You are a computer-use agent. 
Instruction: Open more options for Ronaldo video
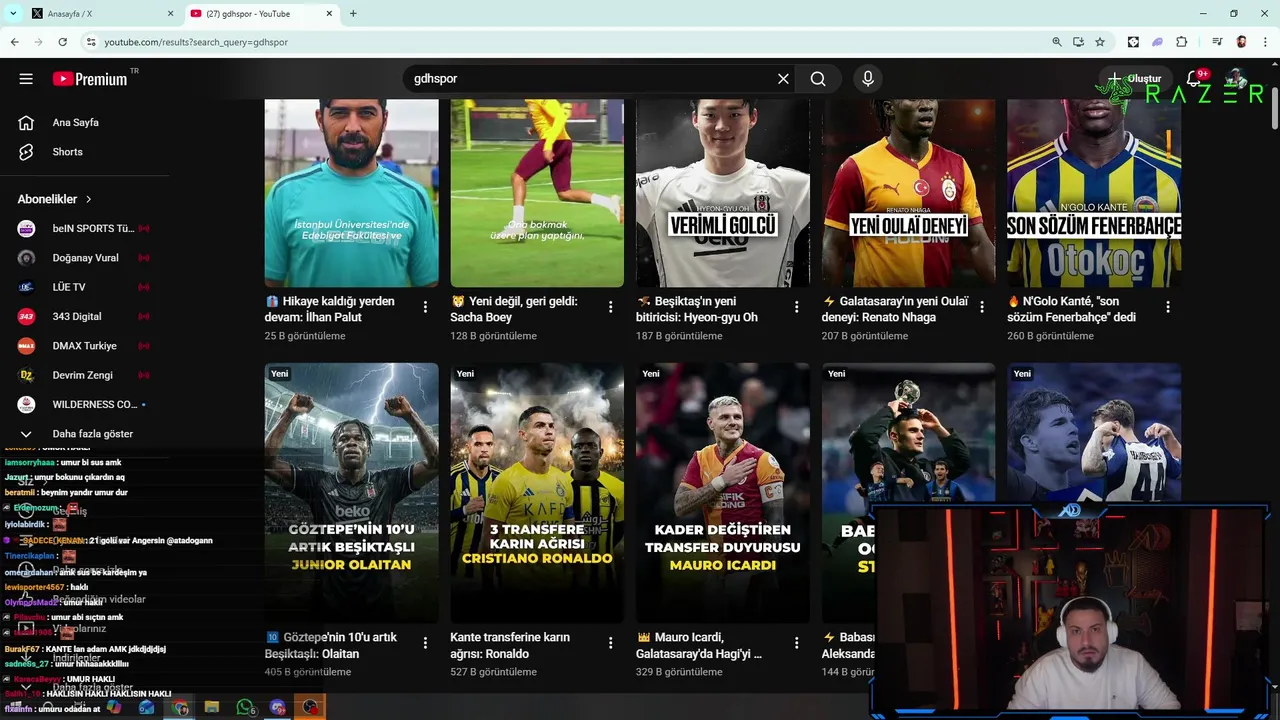[611, 643]
